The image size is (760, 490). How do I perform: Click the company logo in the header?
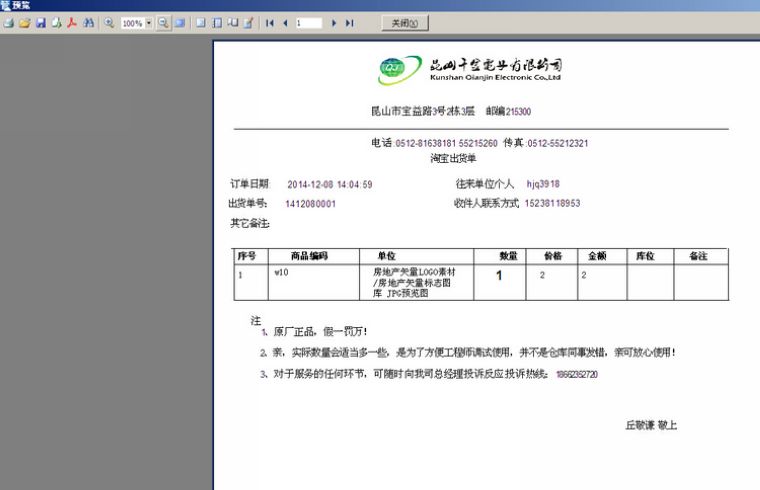pyautogui.click(x=400, y=70)
